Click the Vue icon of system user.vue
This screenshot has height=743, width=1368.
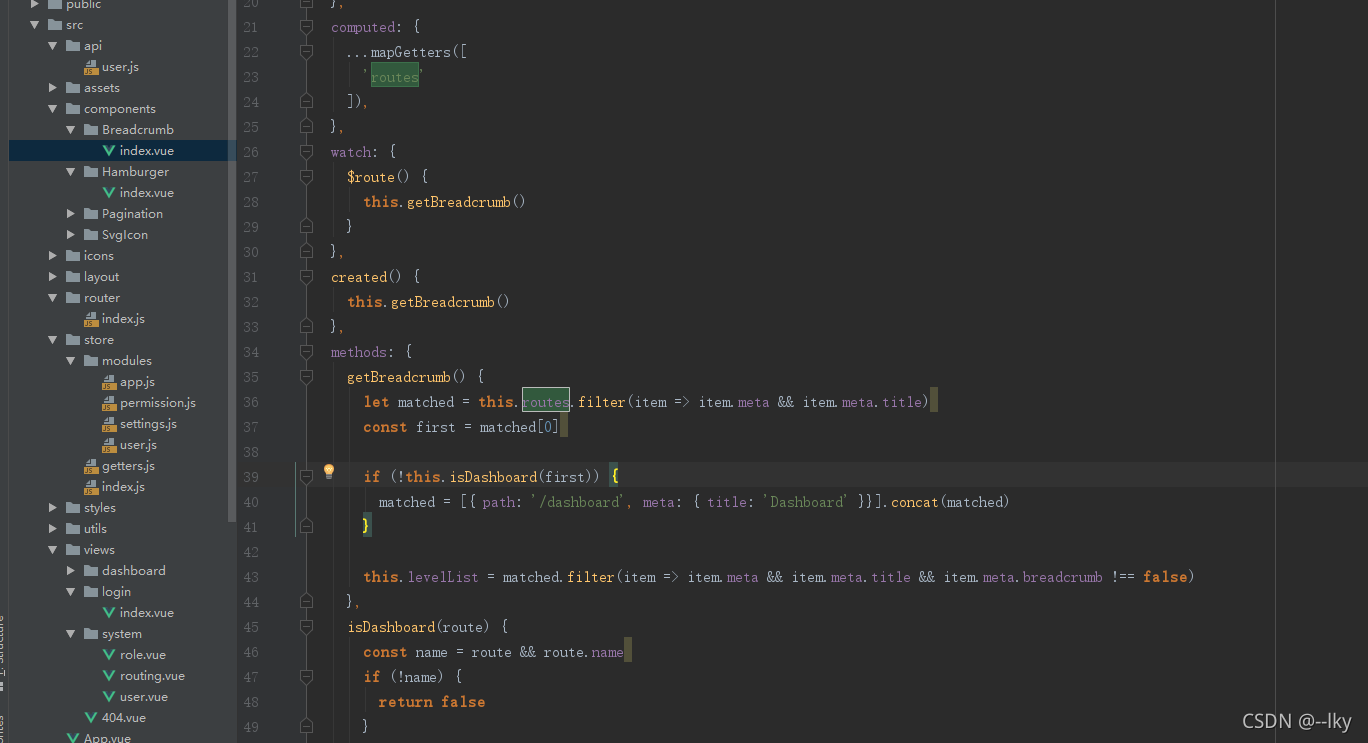(109, 697)
